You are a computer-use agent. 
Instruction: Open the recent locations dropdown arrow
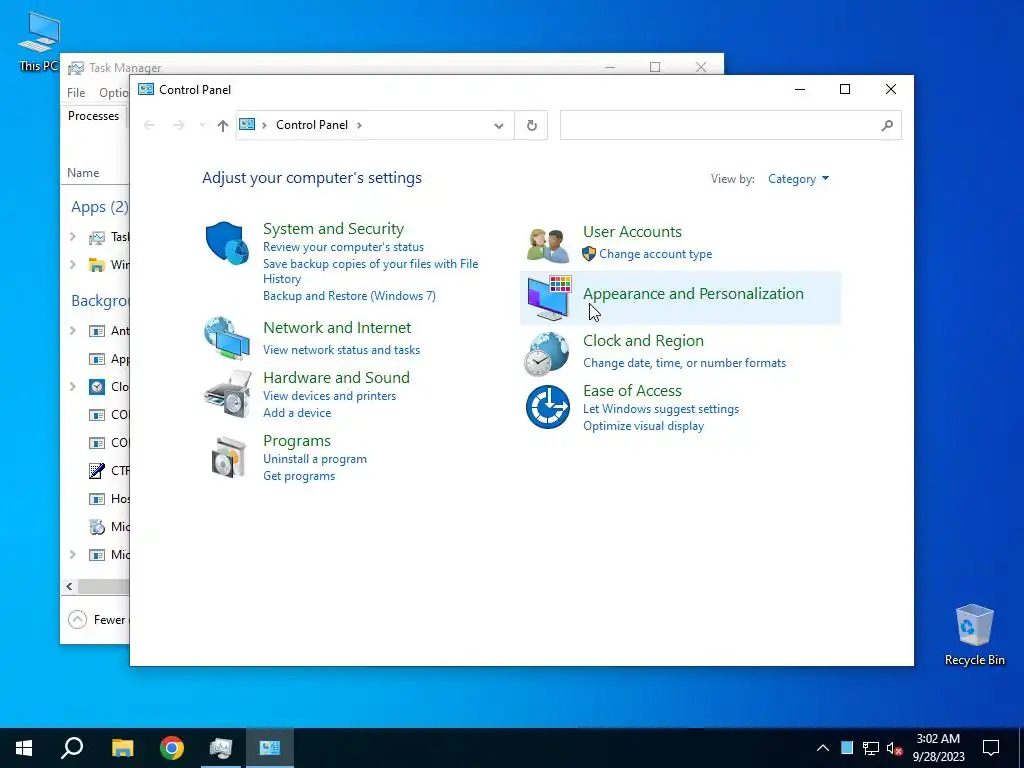[x=202, y=125]
